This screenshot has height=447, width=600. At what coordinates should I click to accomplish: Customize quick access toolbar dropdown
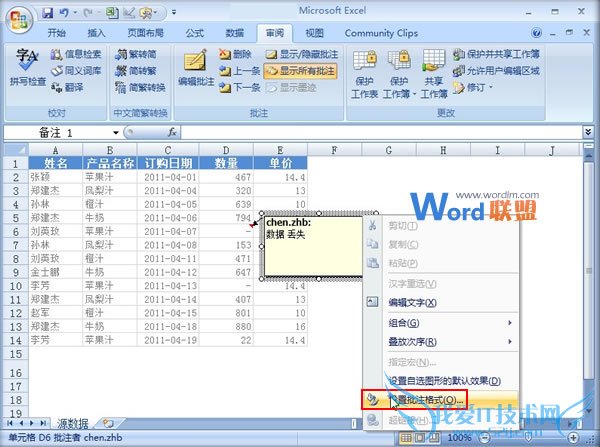tap(174, 13)
